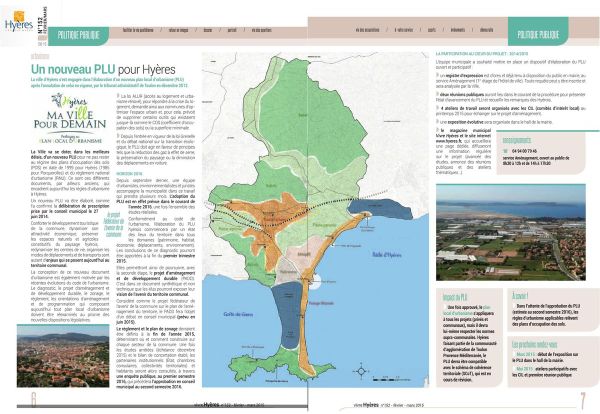Select the left-page 'Politique publique' tab

(x=79, y=36)
